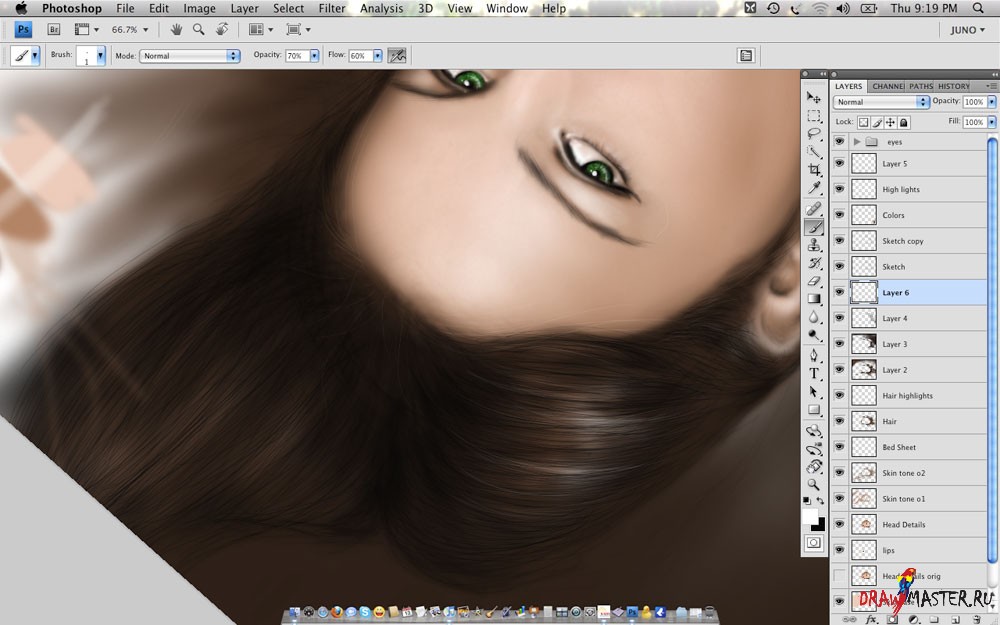The image size is (1000, 625).
Task: Add a layer style with fx button
Action: point(871,619)
